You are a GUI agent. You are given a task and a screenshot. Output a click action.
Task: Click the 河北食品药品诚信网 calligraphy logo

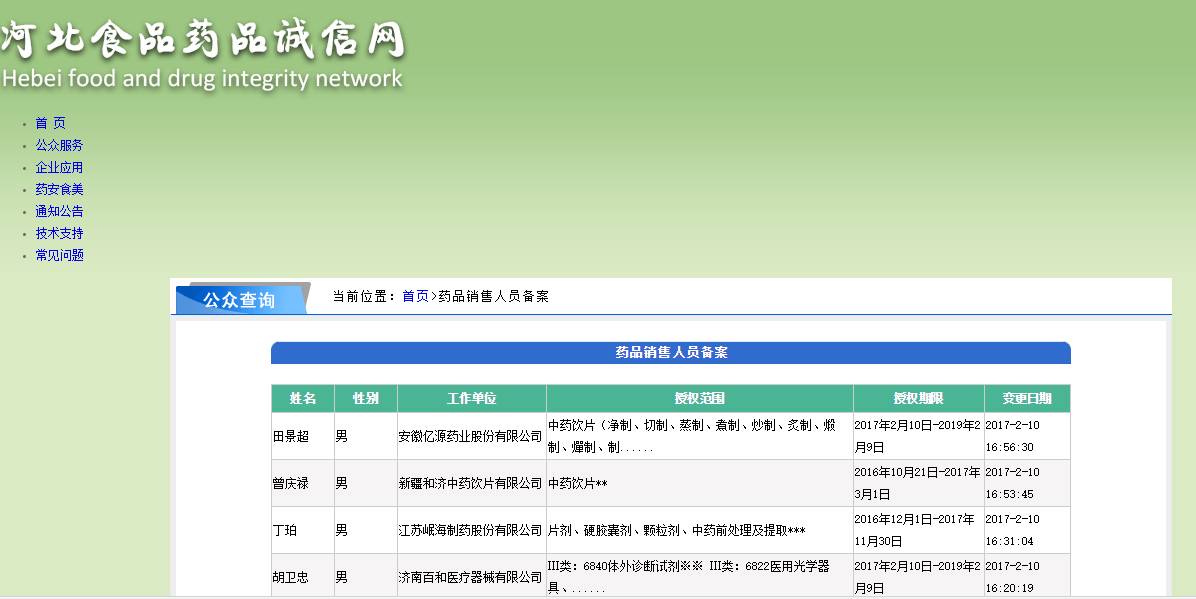(203, 40)
